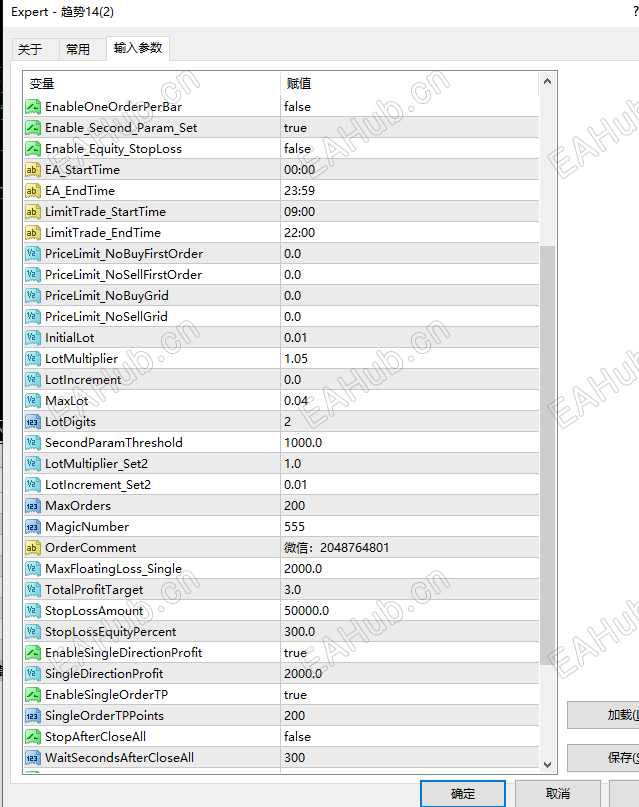Click the MaxFloatingLoss_Single variable name
The height and width of the screenshot is (807, 639).
pos(114,569)
